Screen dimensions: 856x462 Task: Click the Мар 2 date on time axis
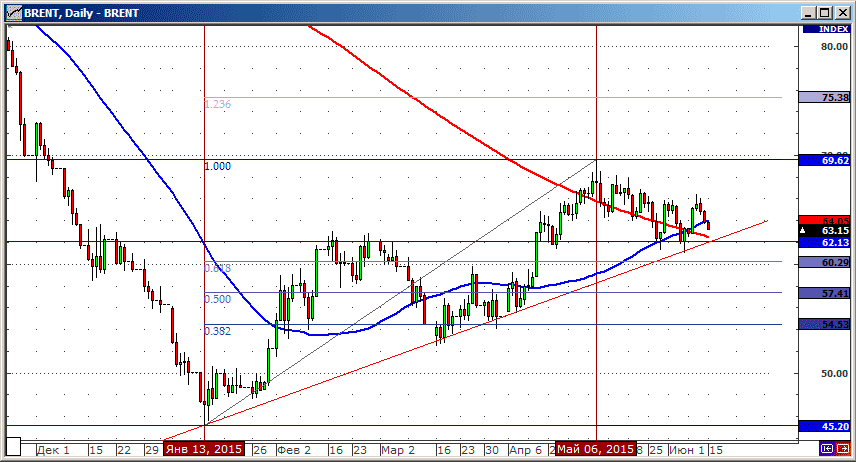coord(398,450)
